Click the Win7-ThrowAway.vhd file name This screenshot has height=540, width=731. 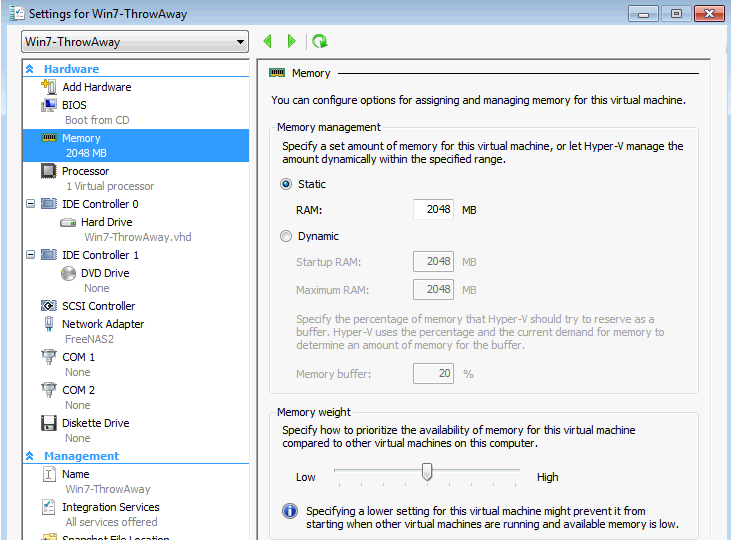point(138,237)
